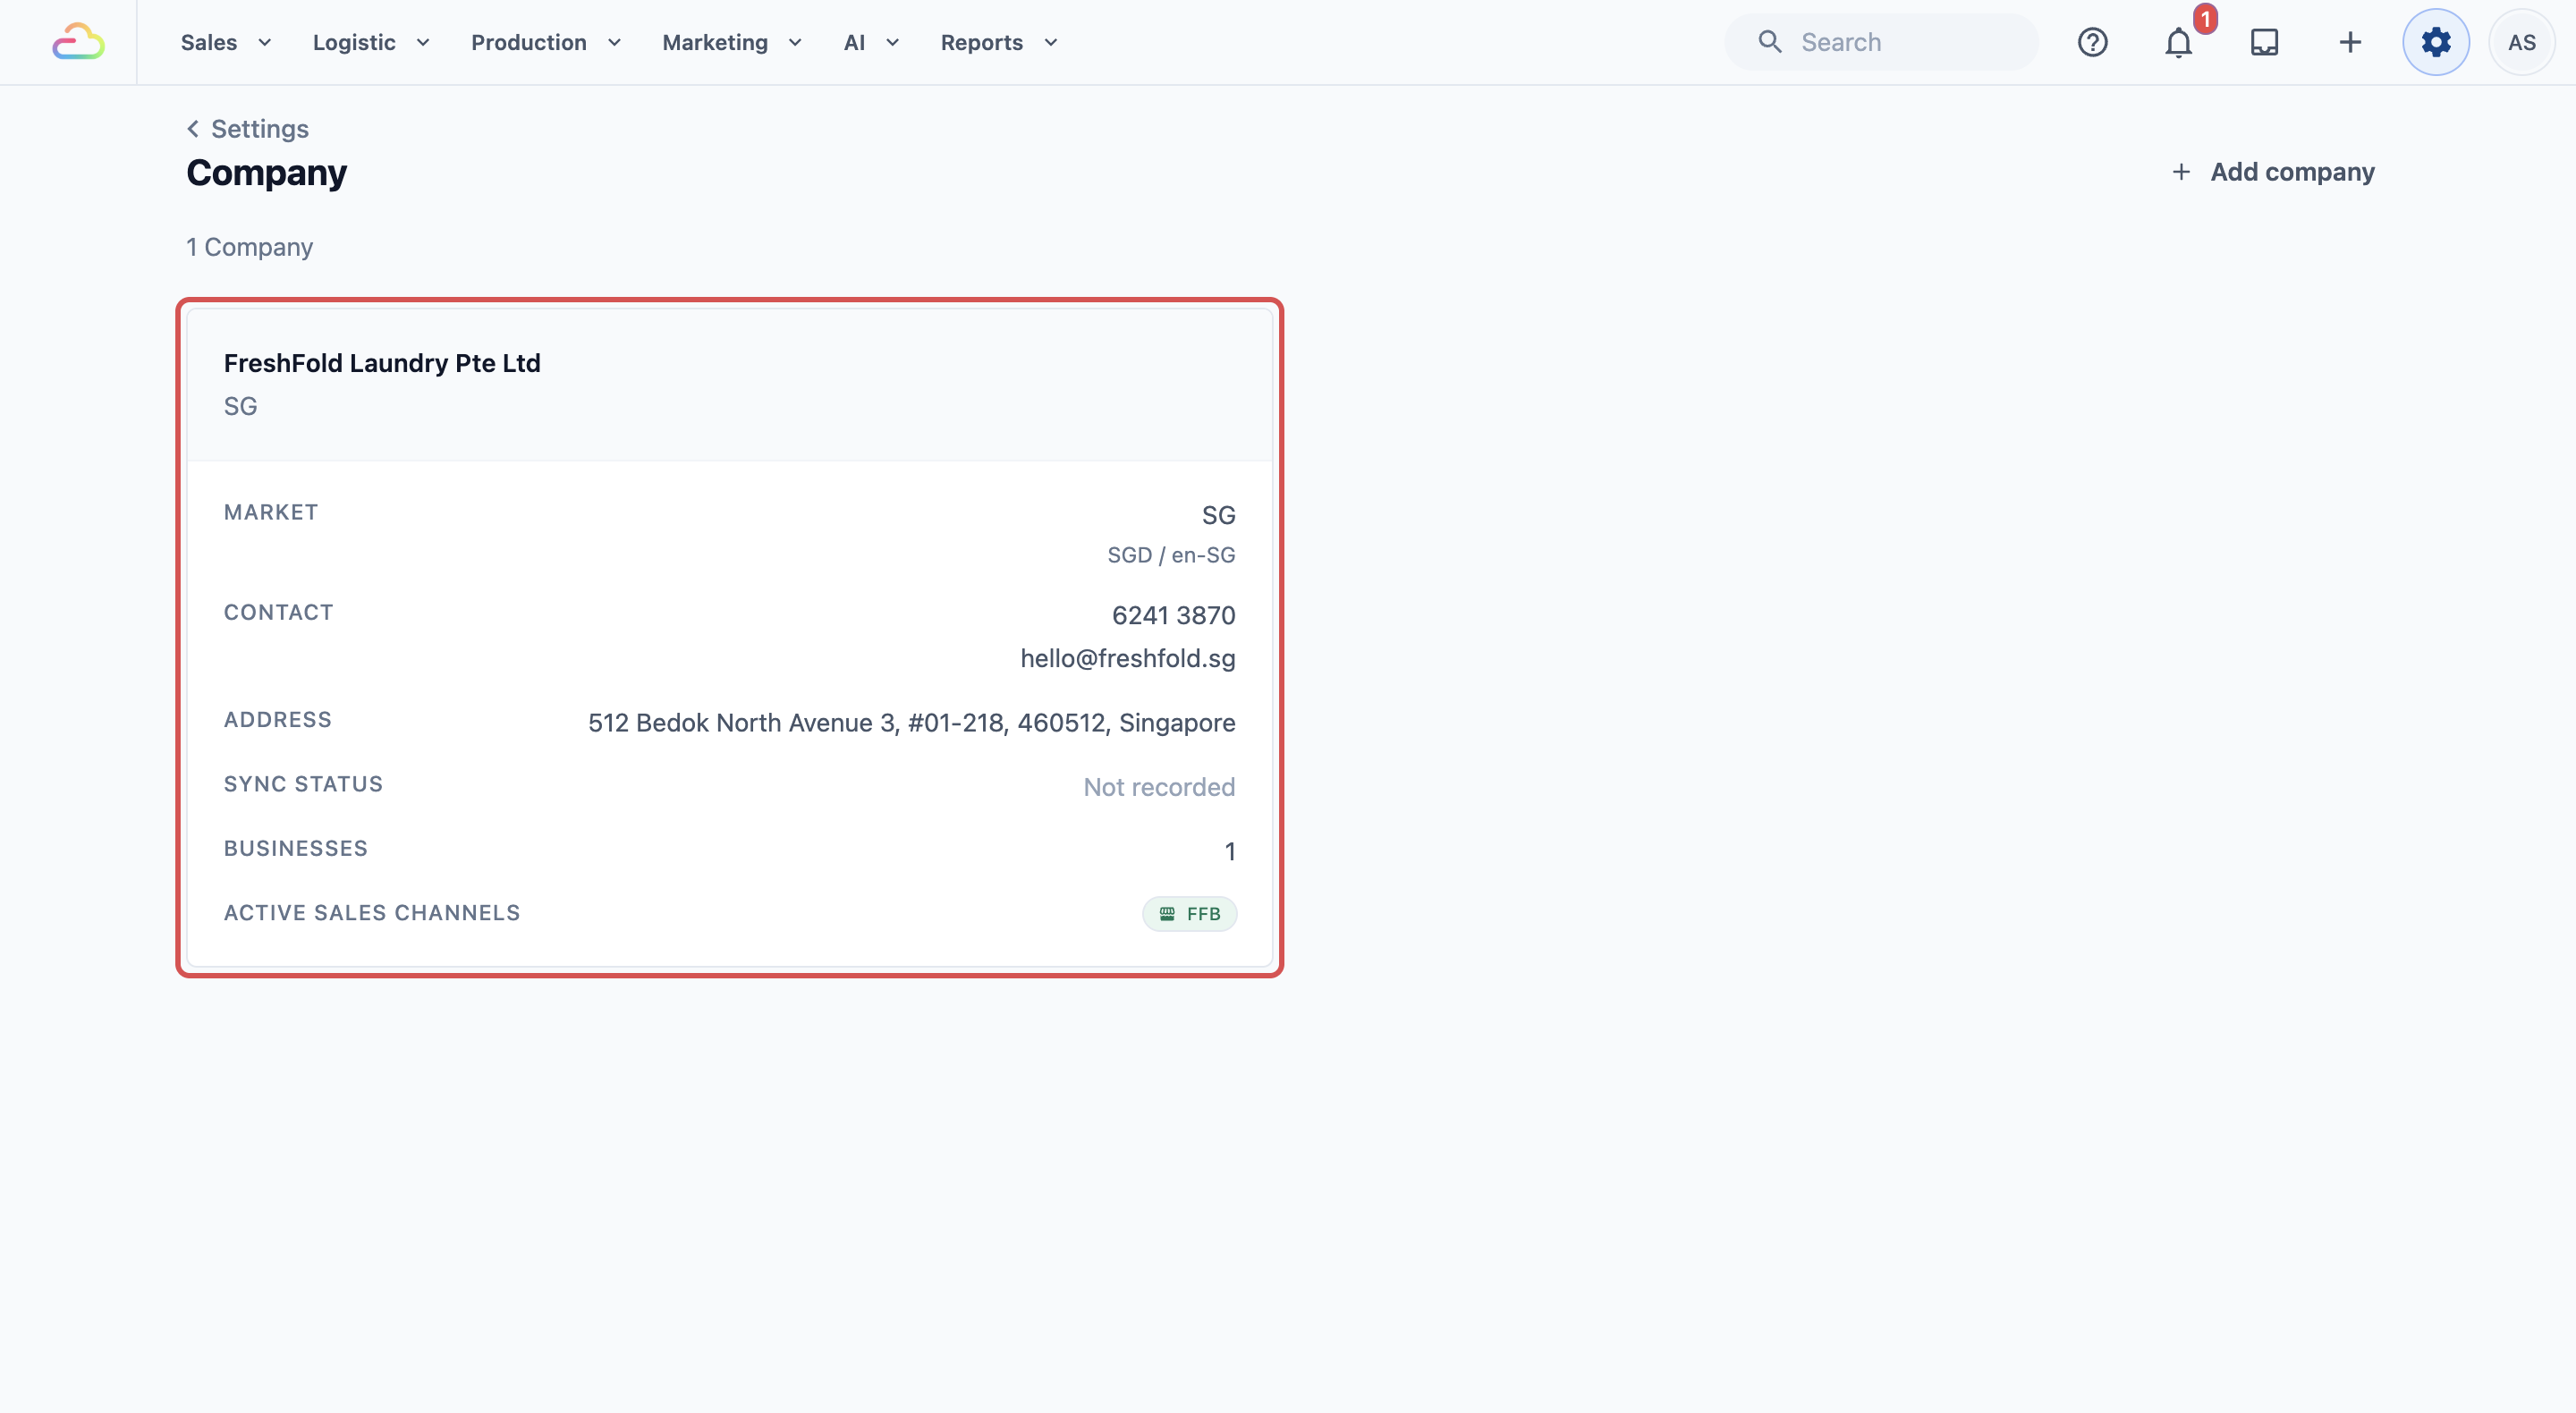Expand the Logistic dropdown menu

(x=371, y=42)
